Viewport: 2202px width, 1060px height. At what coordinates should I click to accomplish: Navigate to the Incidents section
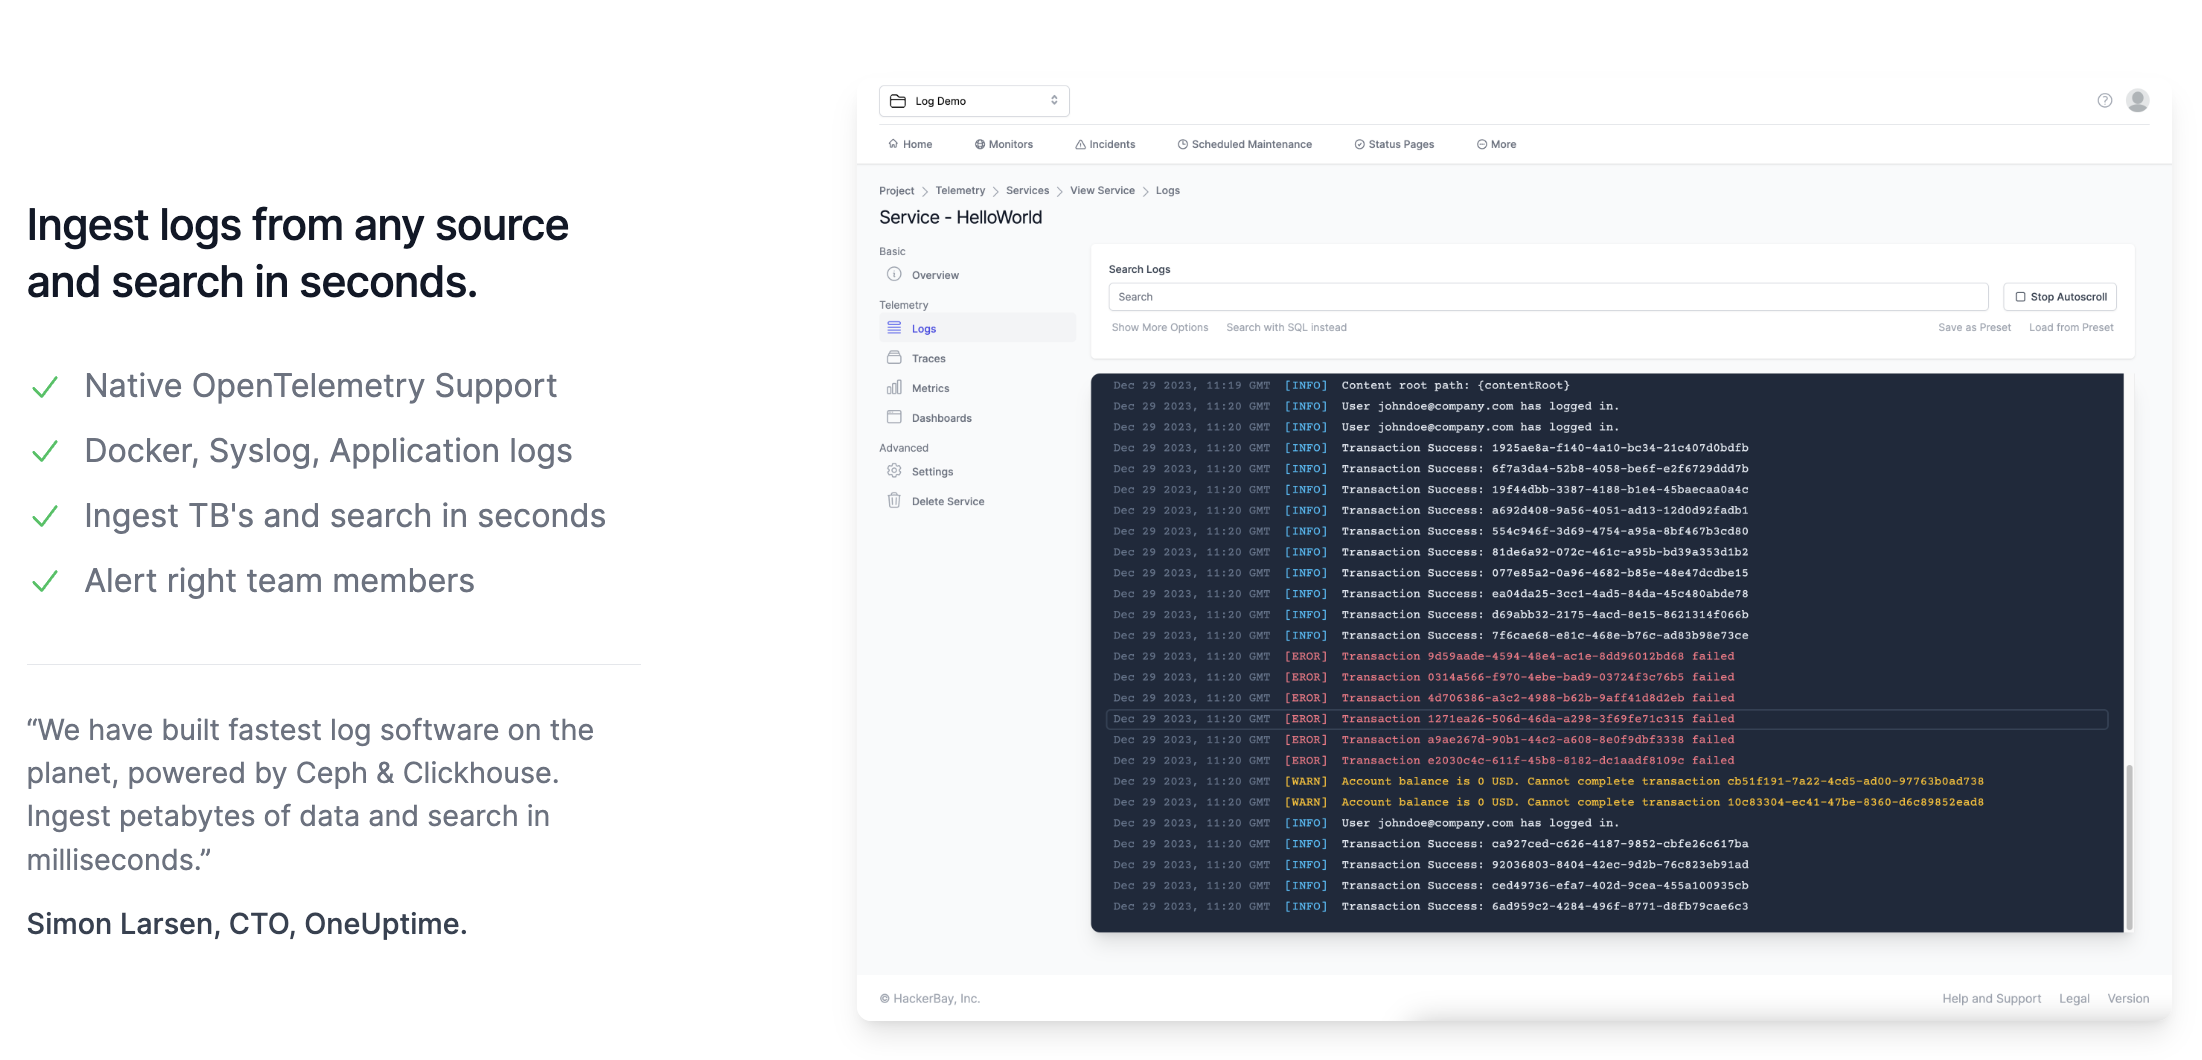[x=1105, y=144]
